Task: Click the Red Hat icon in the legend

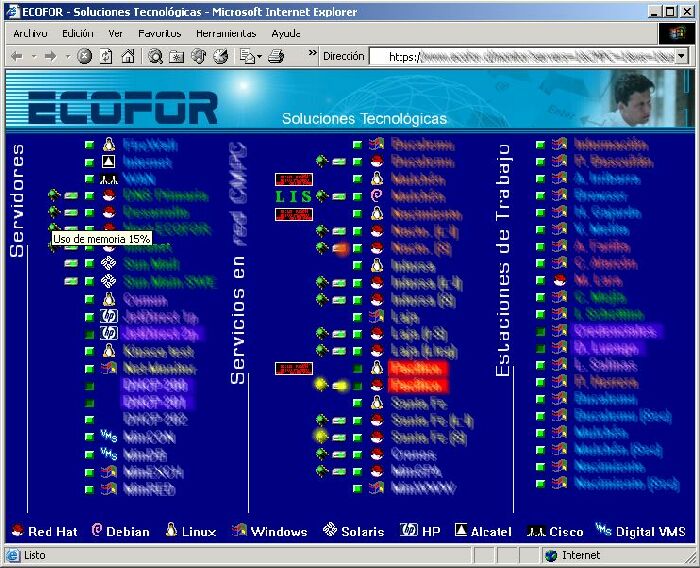Action: point(17,531)
